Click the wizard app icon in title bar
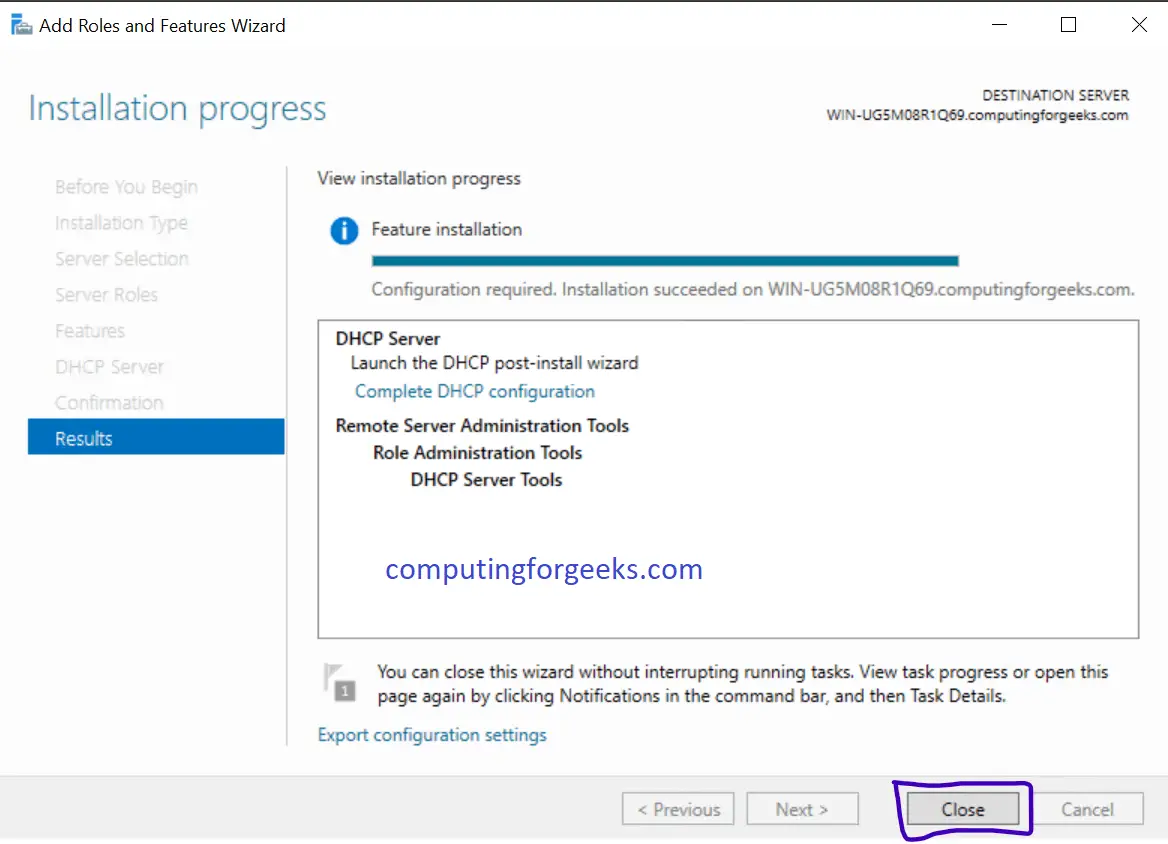This screenshot has width=1168, height=844. 21,26
